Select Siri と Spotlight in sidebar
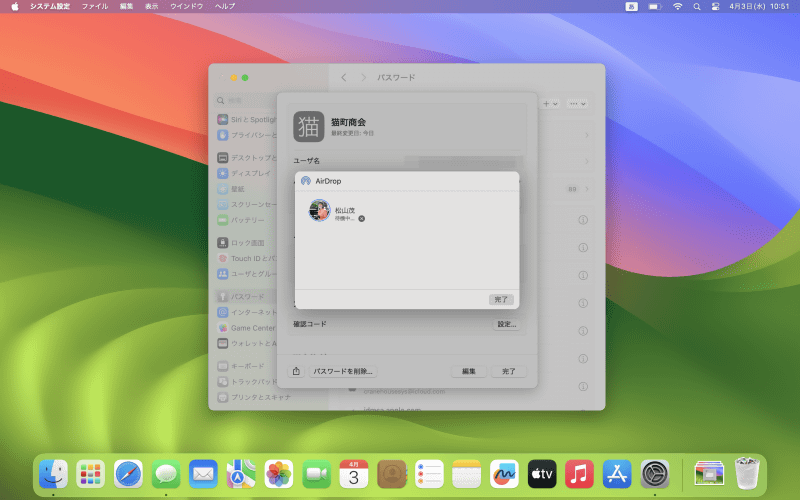The height and width of the screenshot is (500, 800). tap(247, 119)
